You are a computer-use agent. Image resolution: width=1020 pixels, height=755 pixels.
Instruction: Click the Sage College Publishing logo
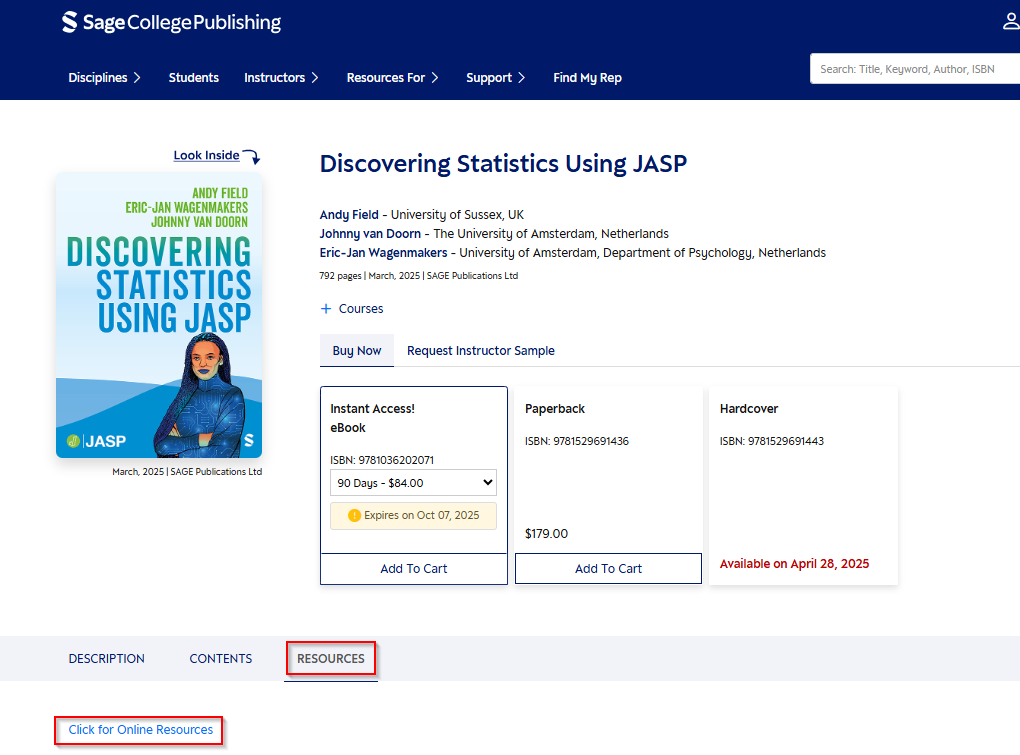tap(172, 23)
